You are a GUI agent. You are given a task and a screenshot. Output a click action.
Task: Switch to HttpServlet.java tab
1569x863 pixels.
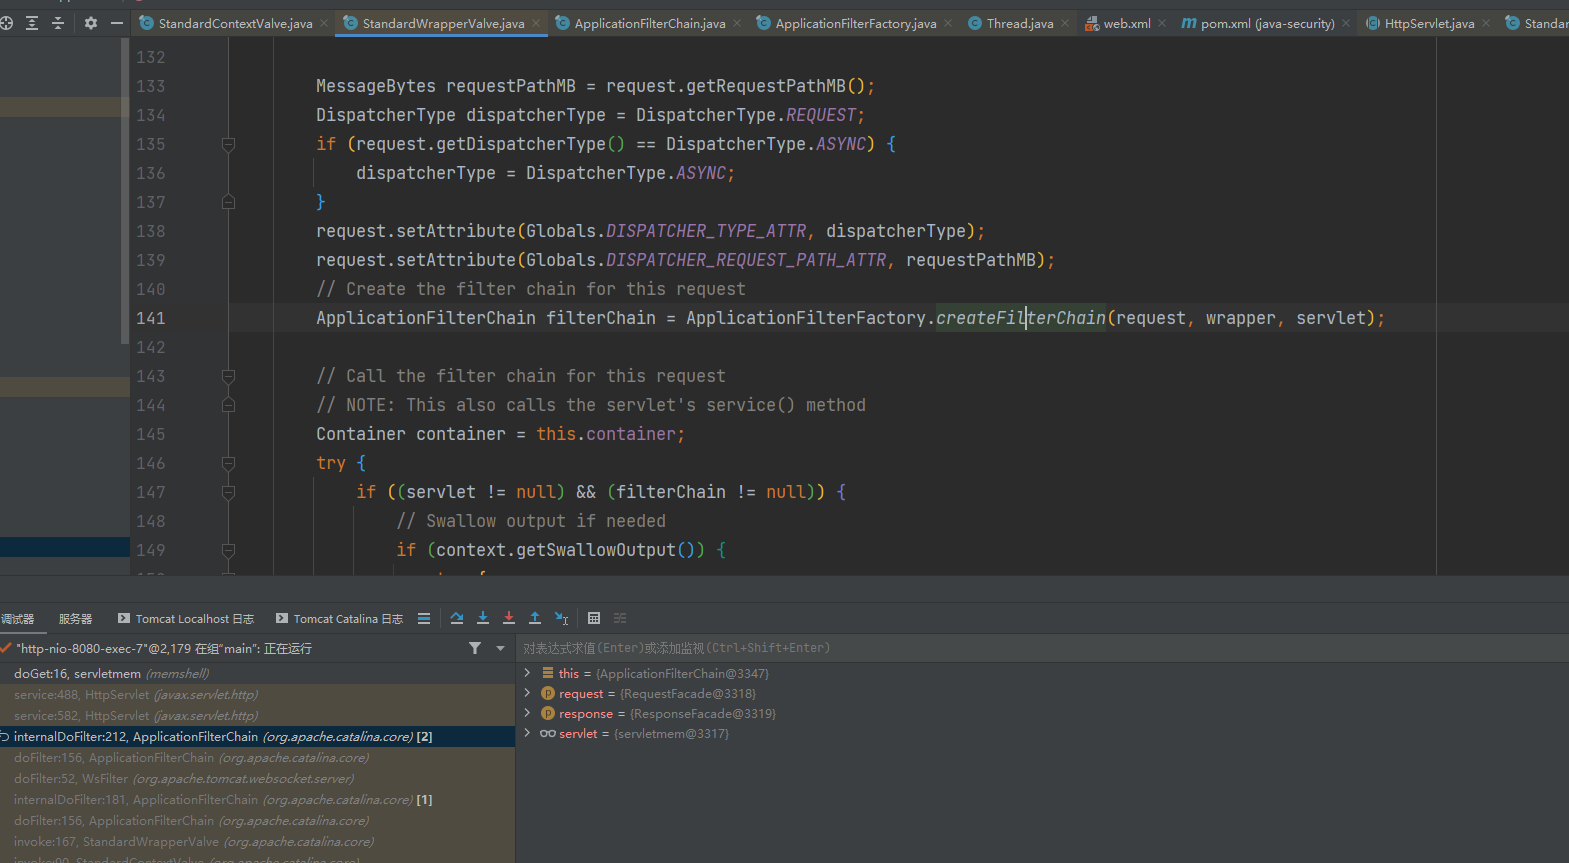(x=1429, y=23)
